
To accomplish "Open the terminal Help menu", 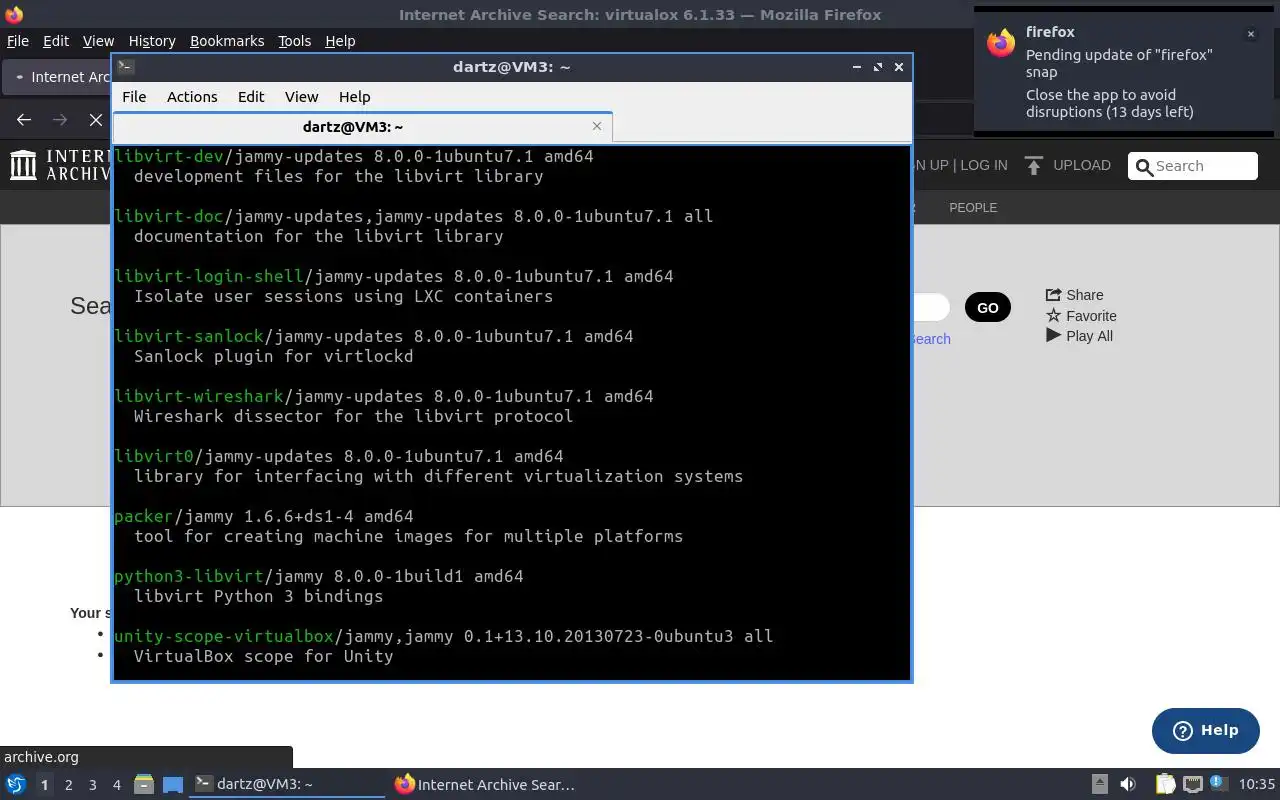I will pos(355,97).
